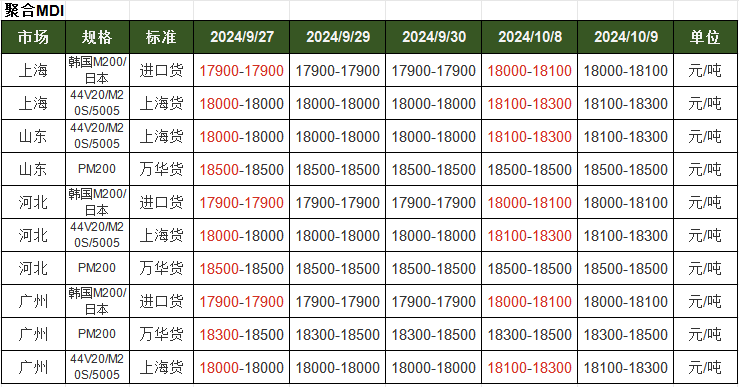Select 山东 market cell in 上海货 row
739x387 pixels.
(x=33, y=136)
